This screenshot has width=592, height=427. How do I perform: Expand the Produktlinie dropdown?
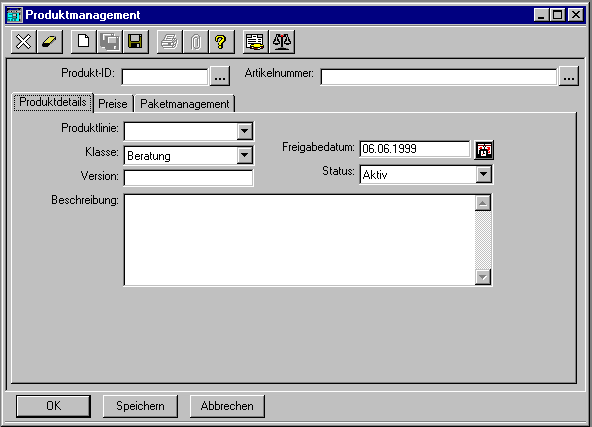click(x=245, y=131)
